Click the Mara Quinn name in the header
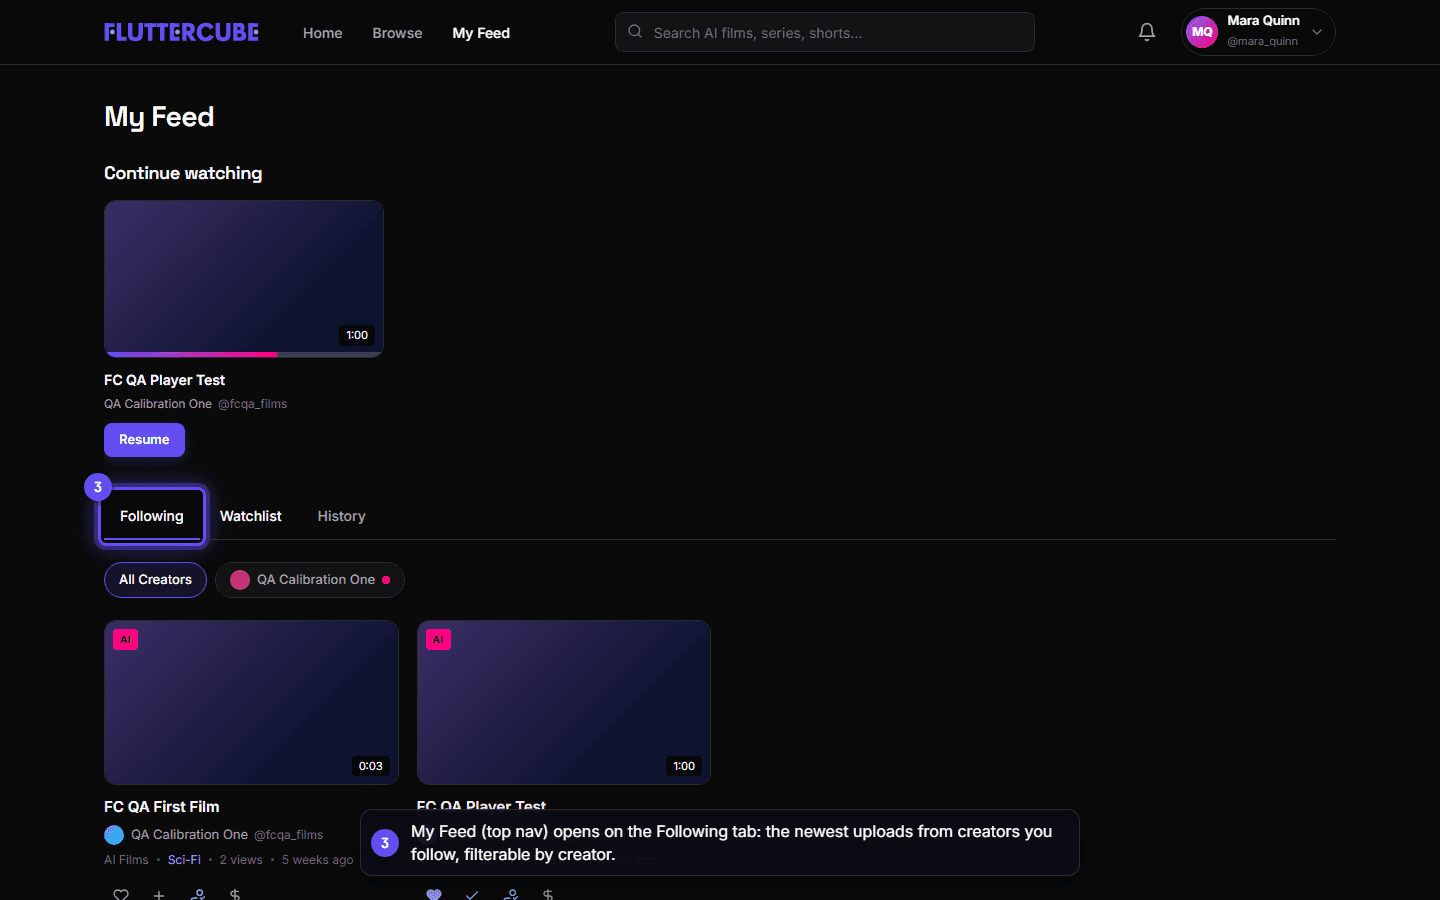 (x=1263, y=20)
